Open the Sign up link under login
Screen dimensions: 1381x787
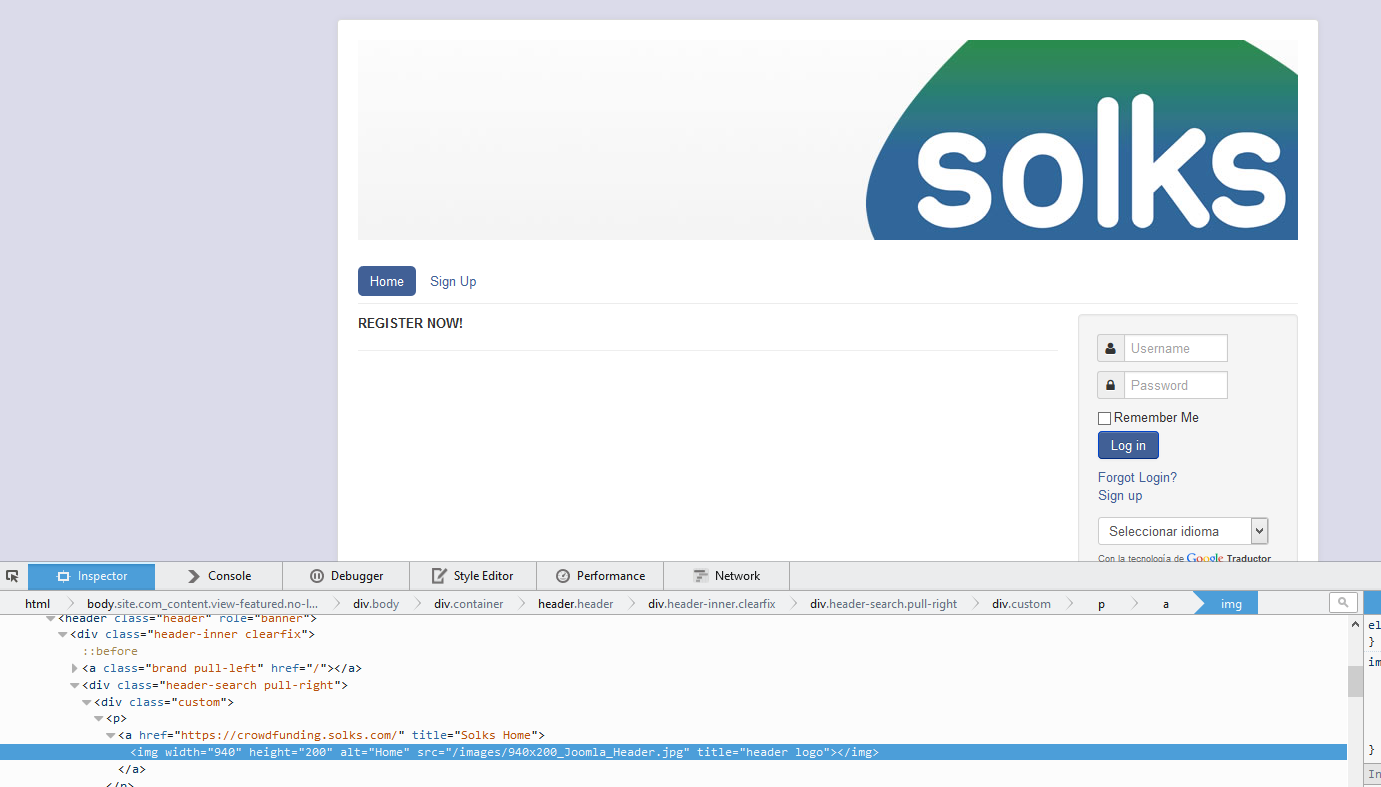click(1120, 495)
